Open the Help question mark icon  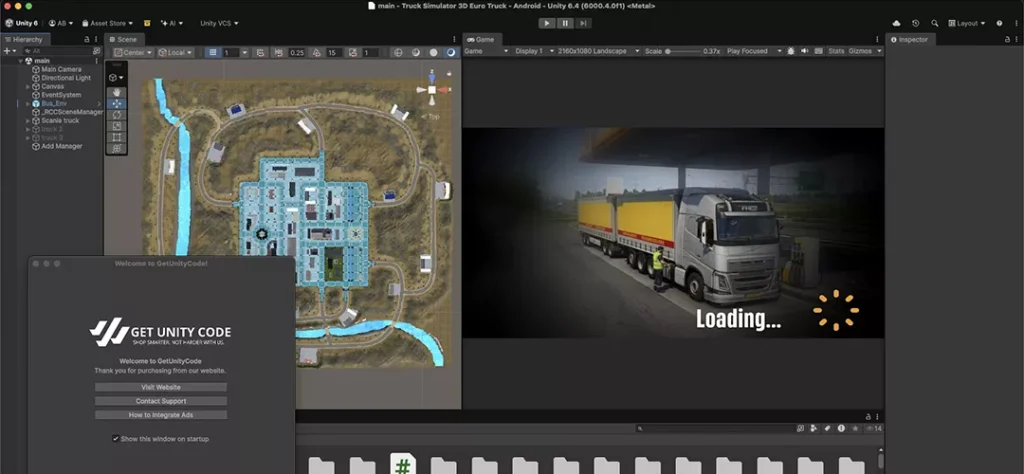(x=999, y=24)
